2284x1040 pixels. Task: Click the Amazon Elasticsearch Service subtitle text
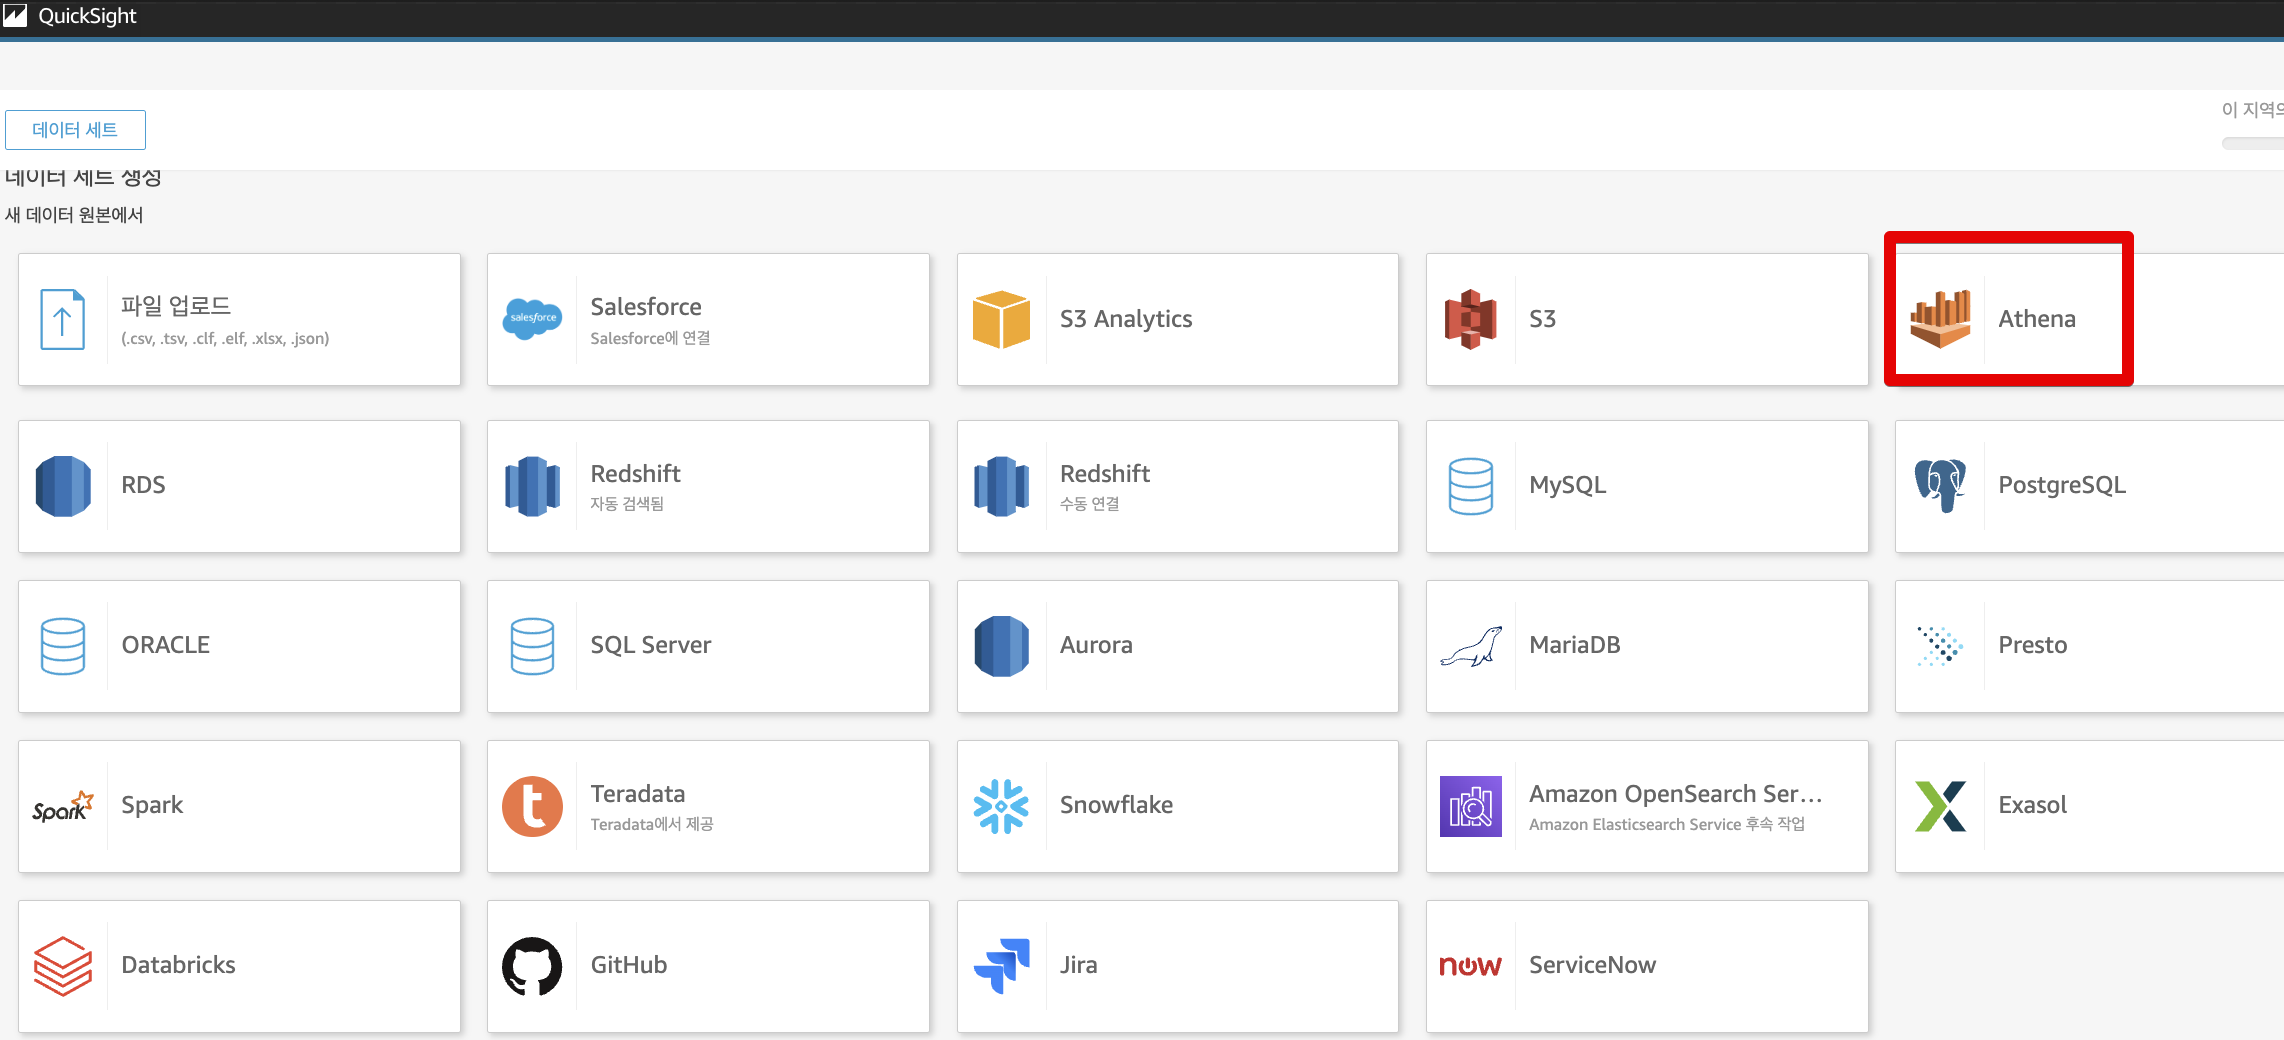[x=1667, y=824]
